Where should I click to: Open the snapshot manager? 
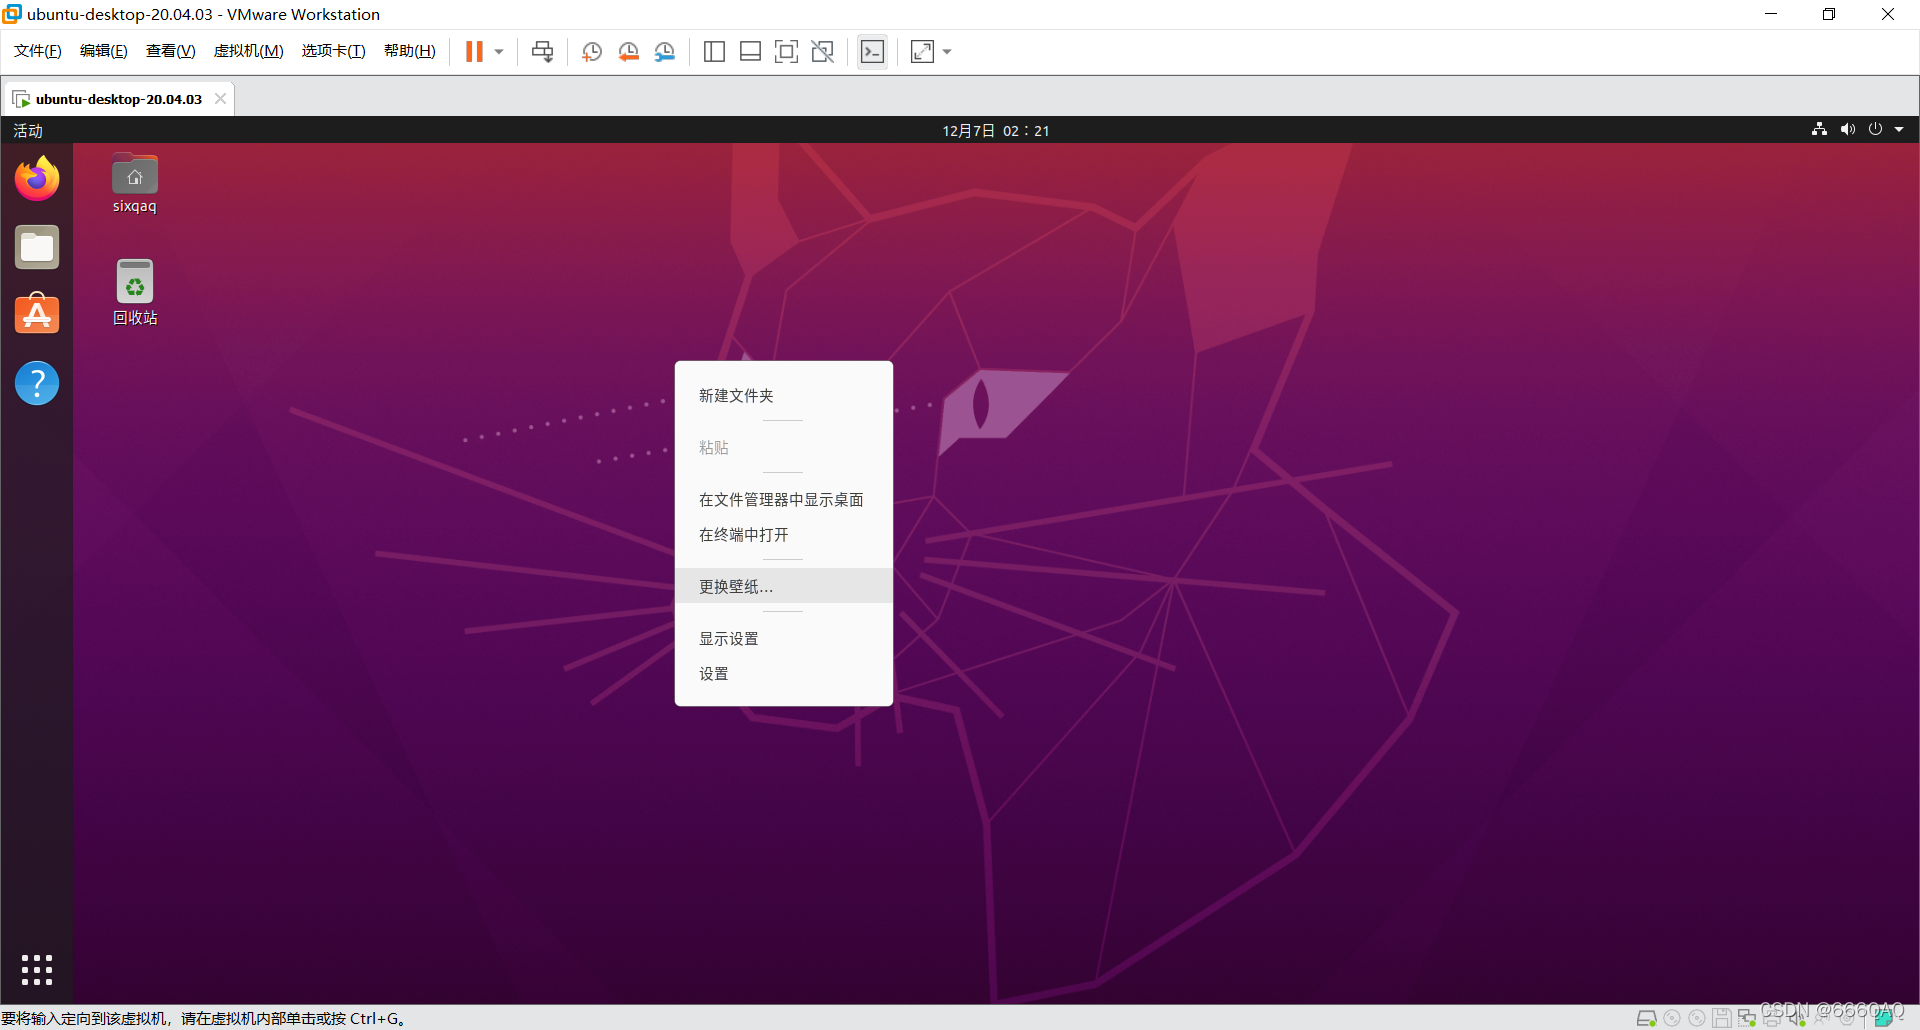(665, 52)
